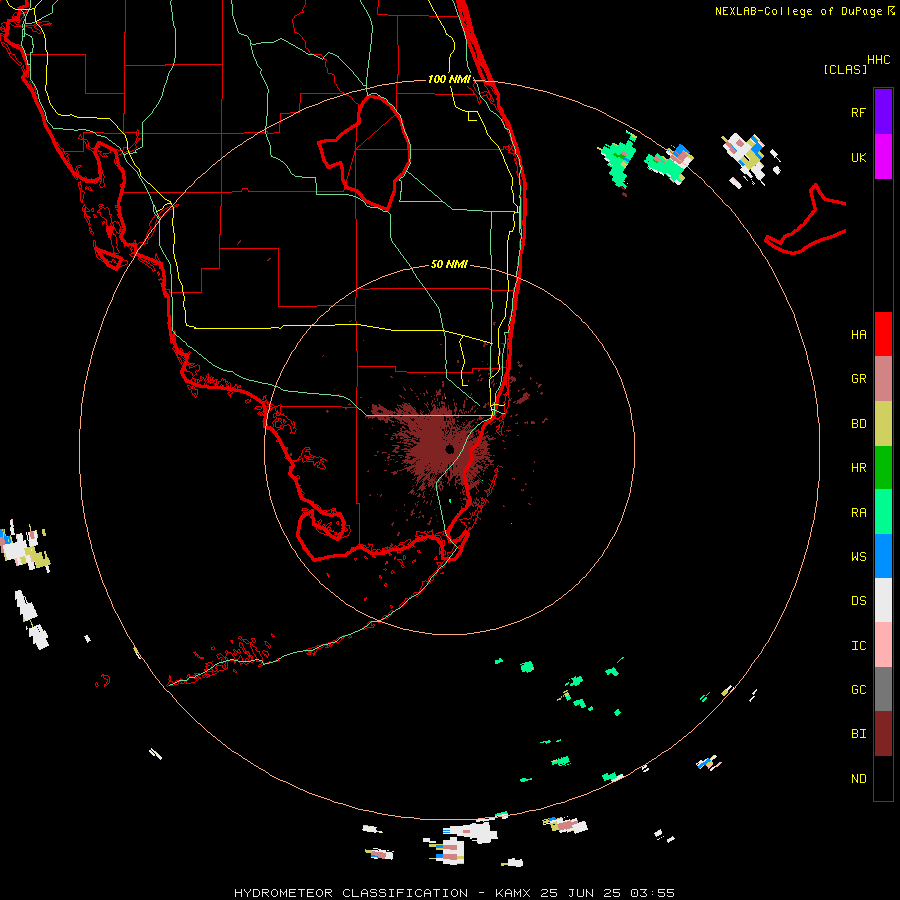Image resolution: width=900 pixels, height=900 pixels.
Task: Click the RA light-green legend swatch
Action: (883, 512)
